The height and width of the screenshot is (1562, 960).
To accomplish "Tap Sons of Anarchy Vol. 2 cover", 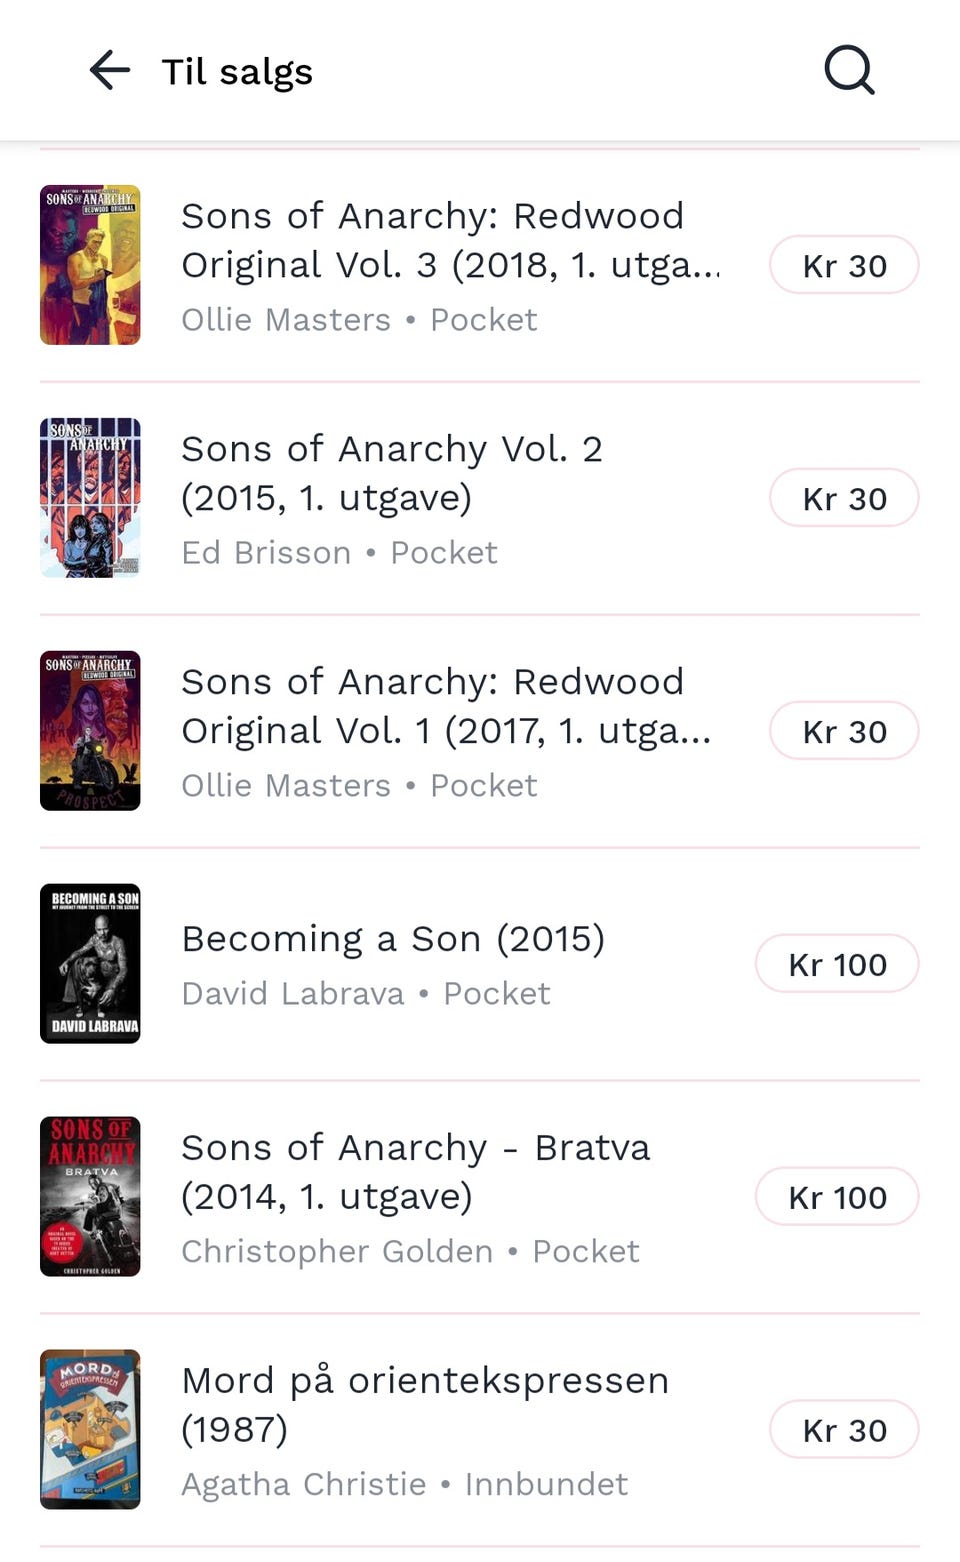I will (x=90, y=498).
